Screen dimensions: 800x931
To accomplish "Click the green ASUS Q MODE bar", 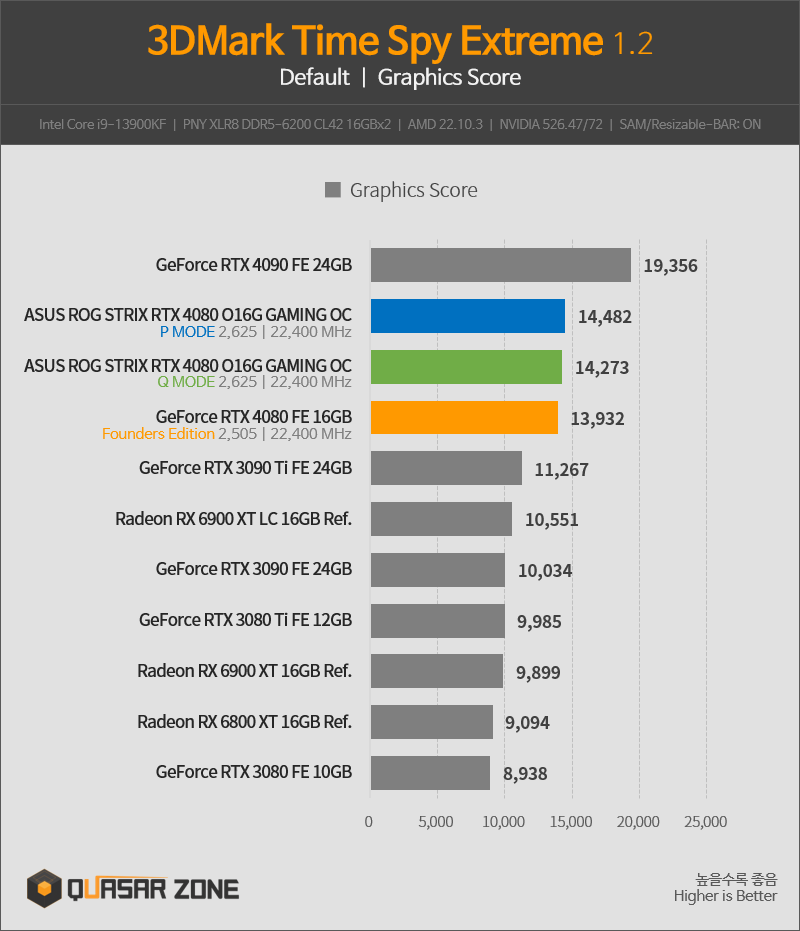I will 466,367.
